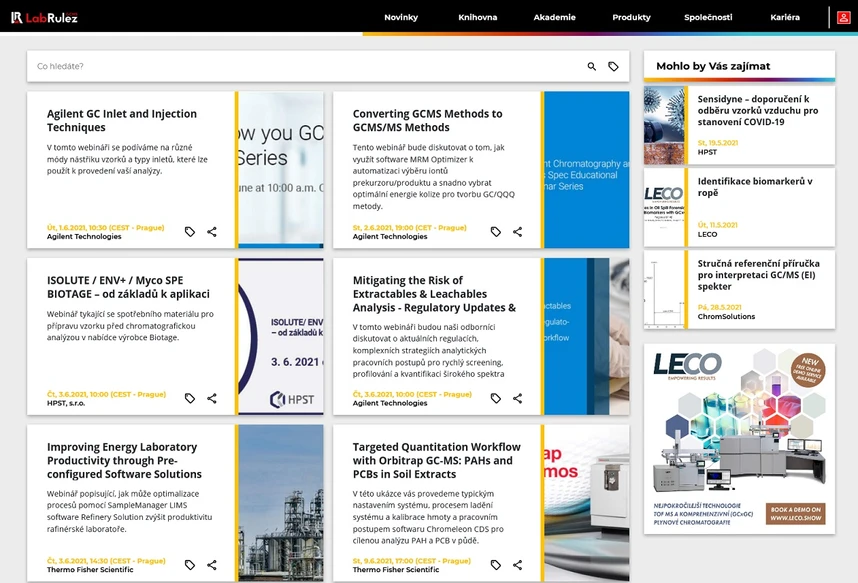Viewport: 858px width, 583px height.
Task: Click tag icon on Targeted Quantitation Workflow card
Action: (496, 564)
